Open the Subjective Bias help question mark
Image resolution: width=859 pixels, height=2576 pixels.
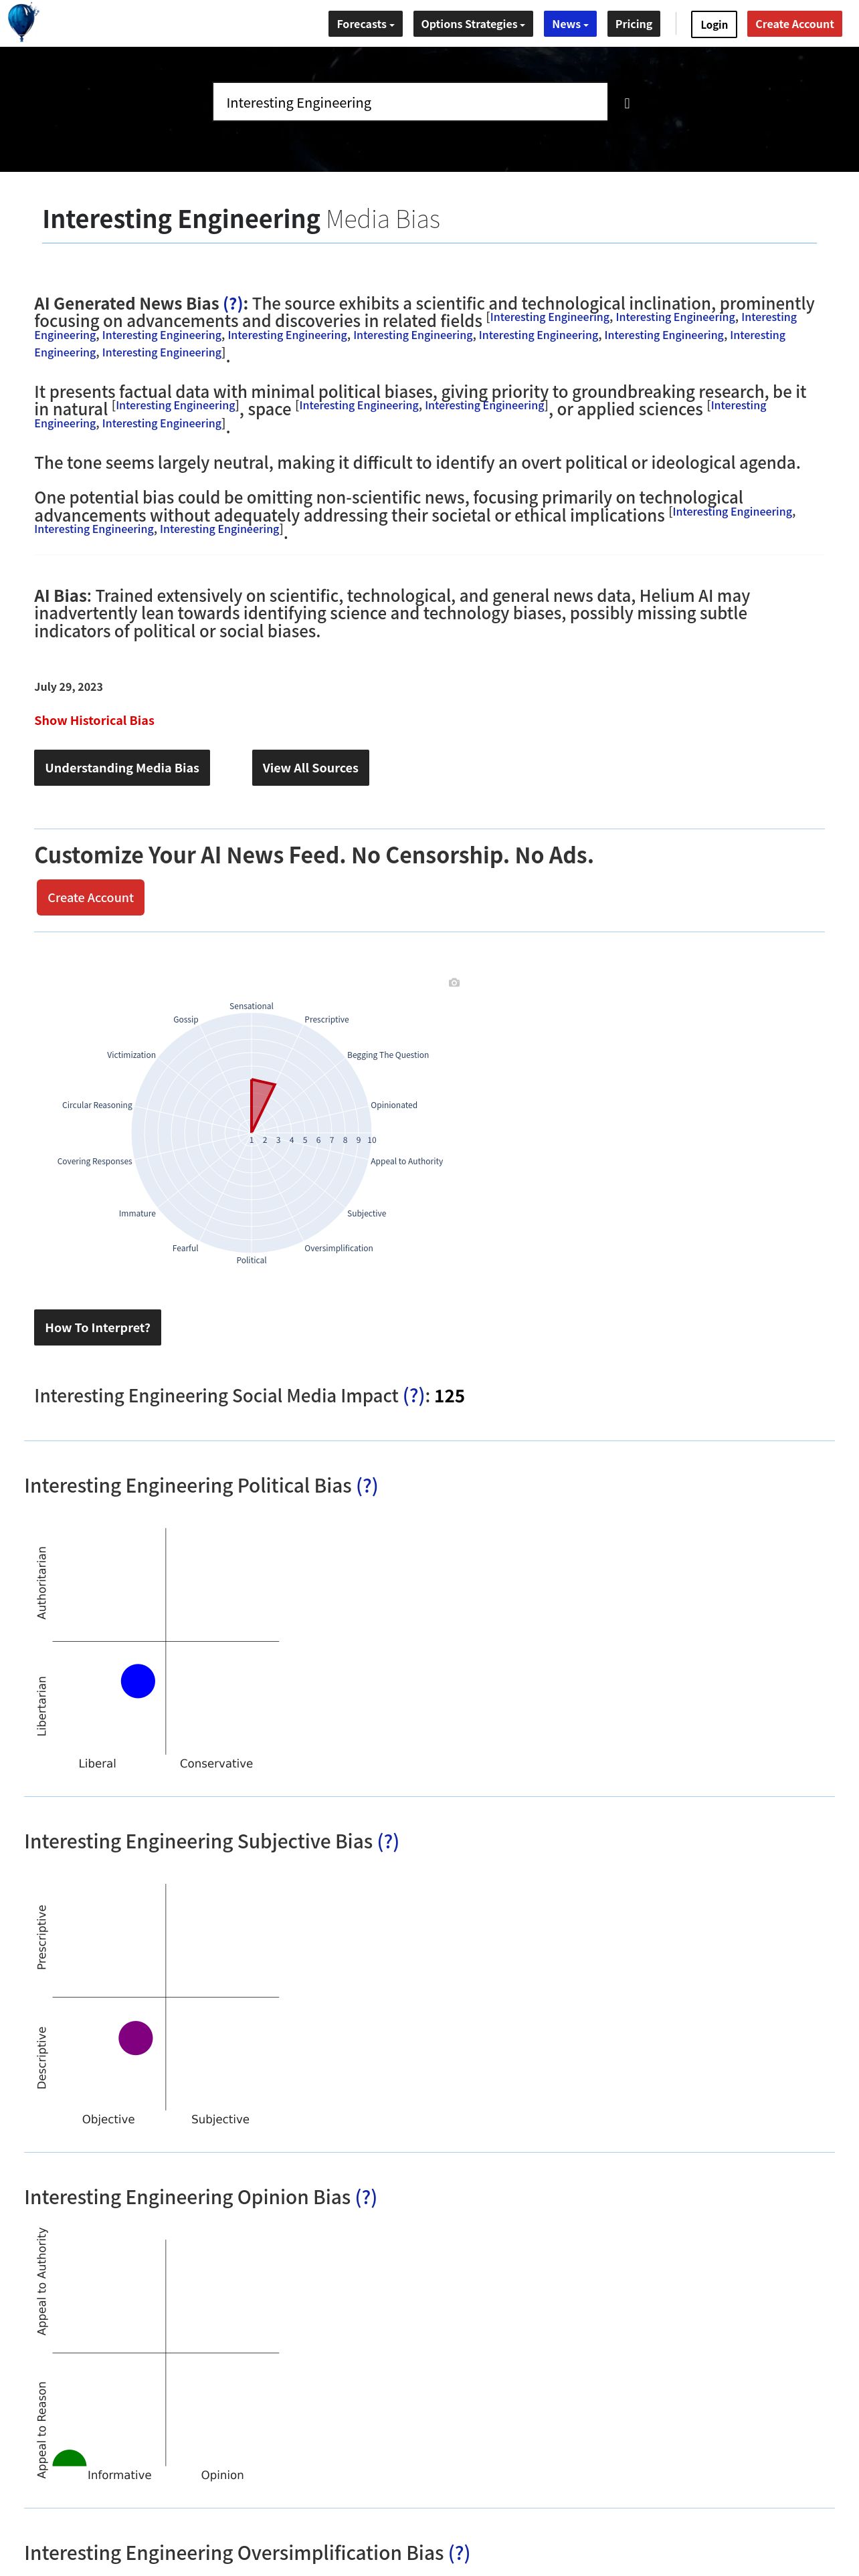(x=388, y=1842)
